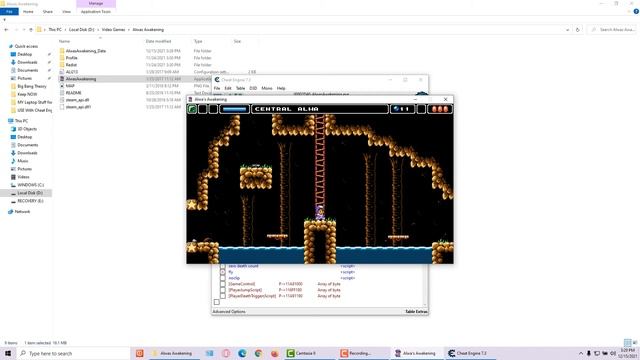
Task: Sort files by Date modified column
Action: click(158, 41)
